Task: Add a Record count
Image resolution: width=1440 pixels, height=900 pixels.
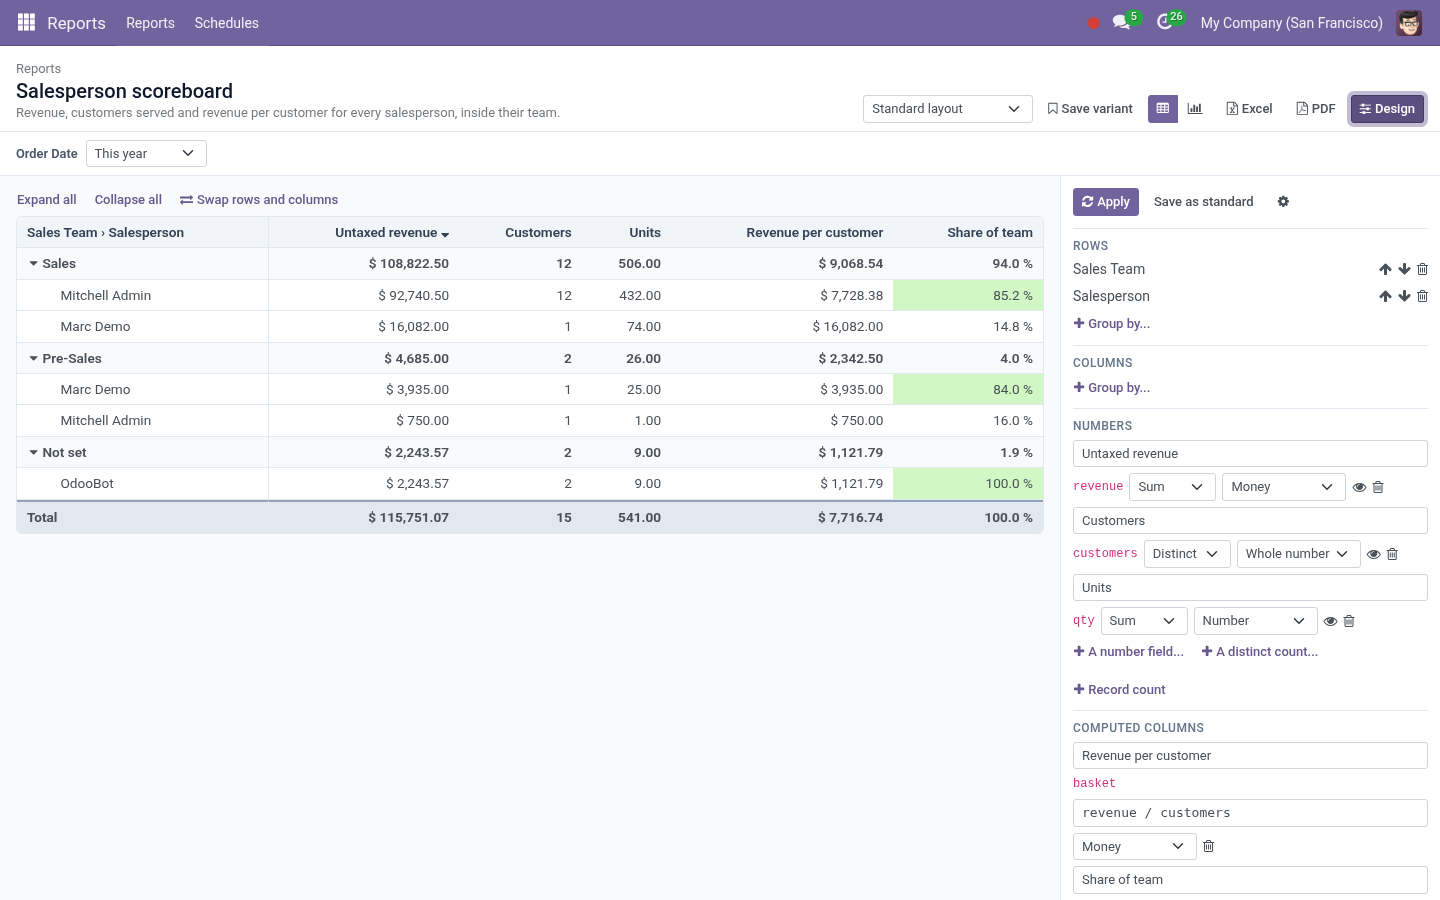Action: click(x=1119, y=690)
